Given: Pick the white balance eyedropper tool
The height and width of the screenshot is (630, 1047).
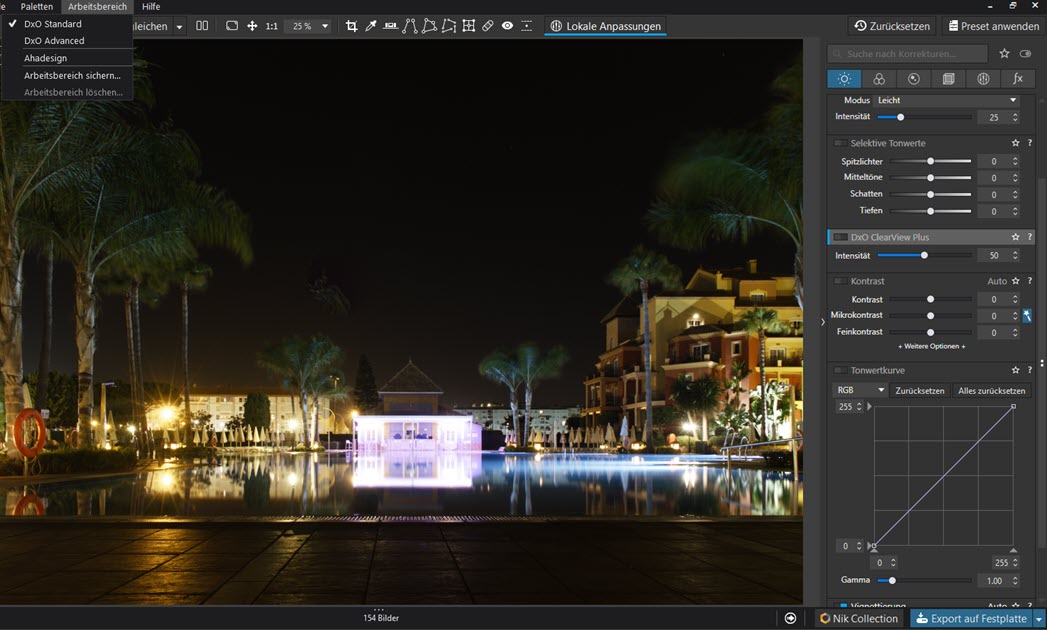Looking at the screenshot, I should 371,26.
